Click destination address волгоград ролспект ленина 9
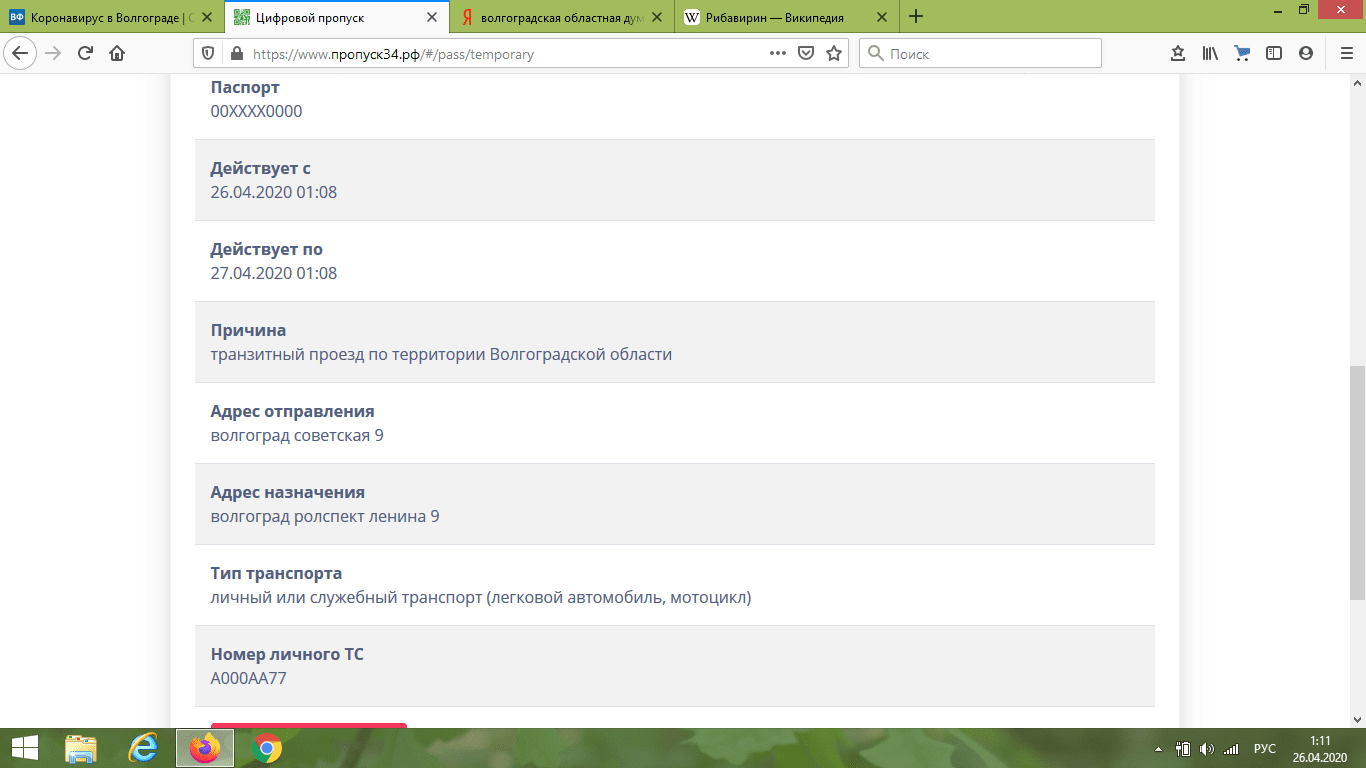Screen dimensions: 1366x768 (x=325, y=516)
